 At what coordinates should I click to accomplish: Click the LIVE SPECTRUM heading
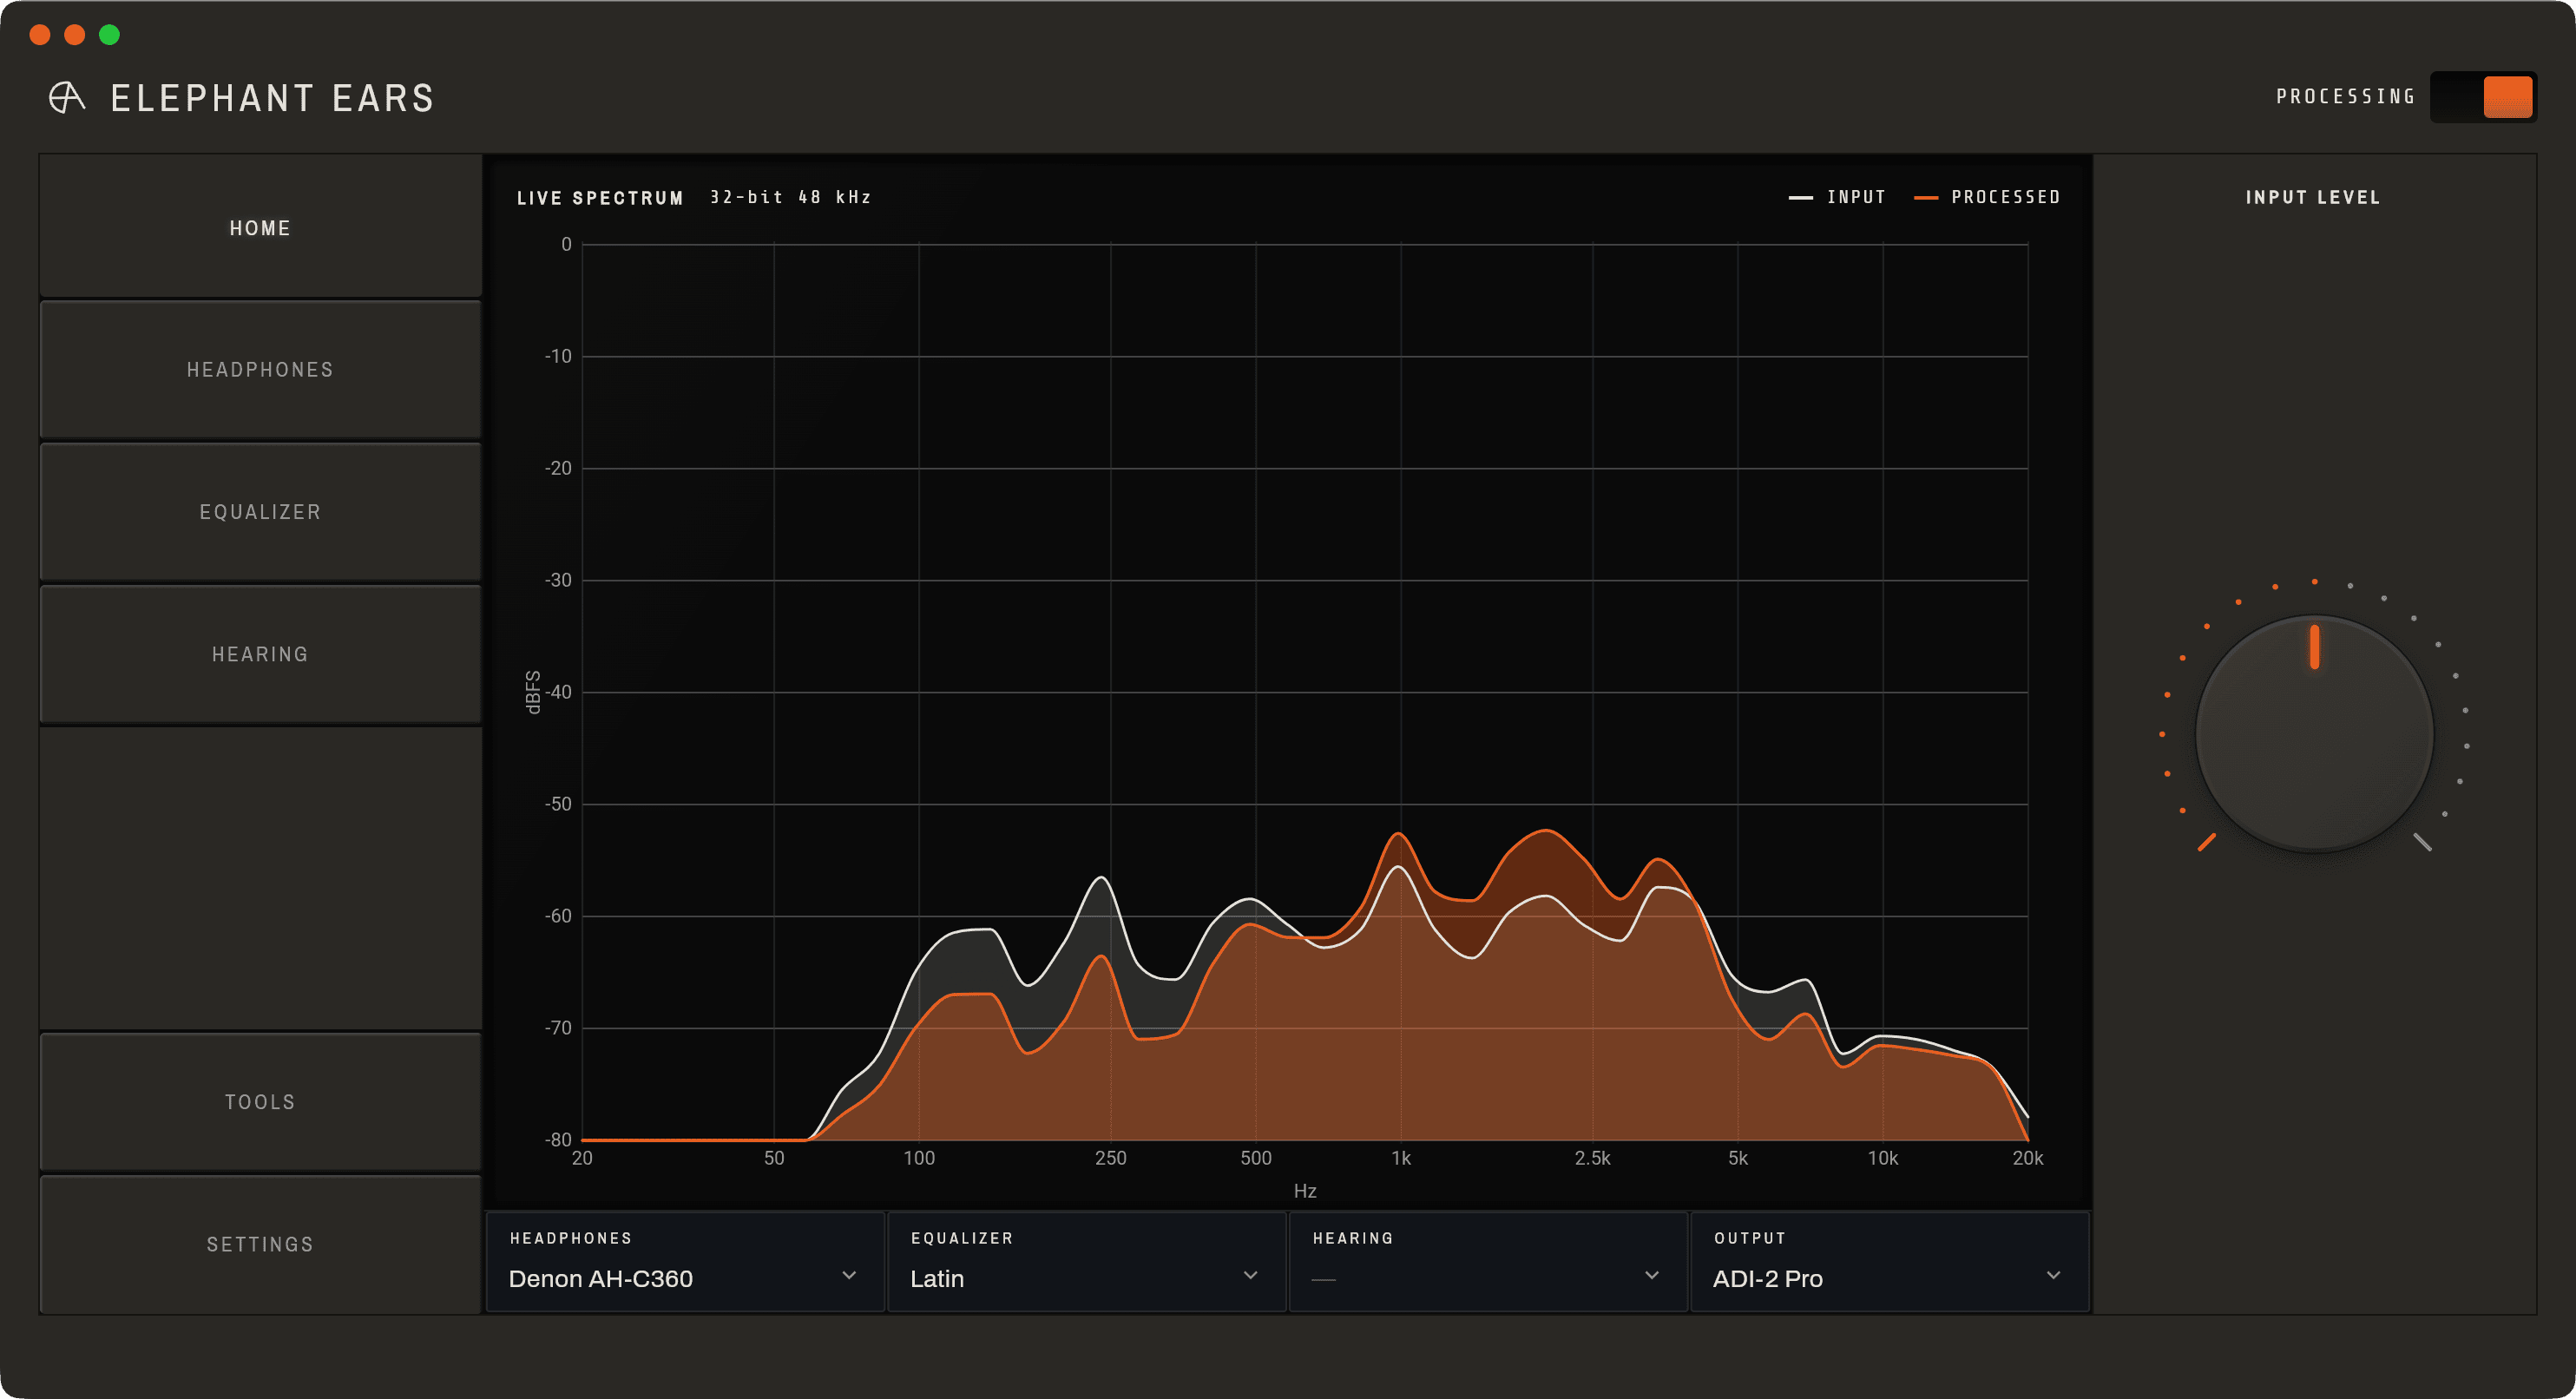click(600, 198)
